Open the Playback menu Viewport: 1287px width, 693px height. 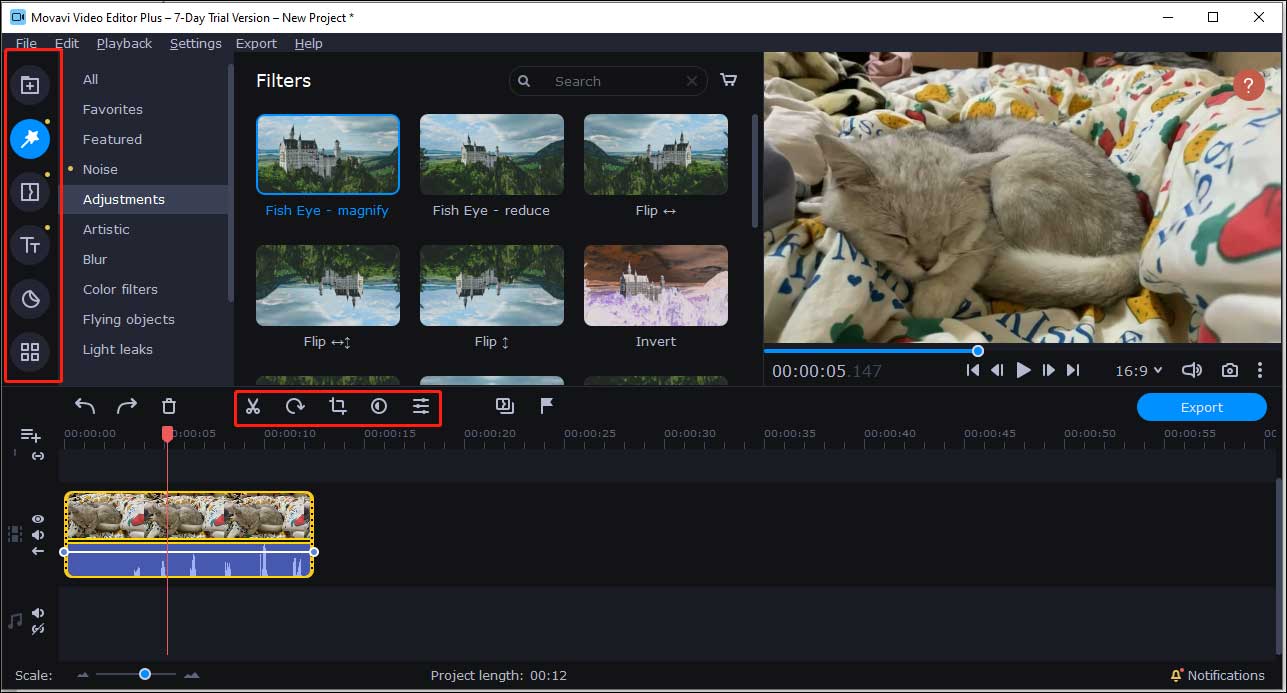(124, 43)
